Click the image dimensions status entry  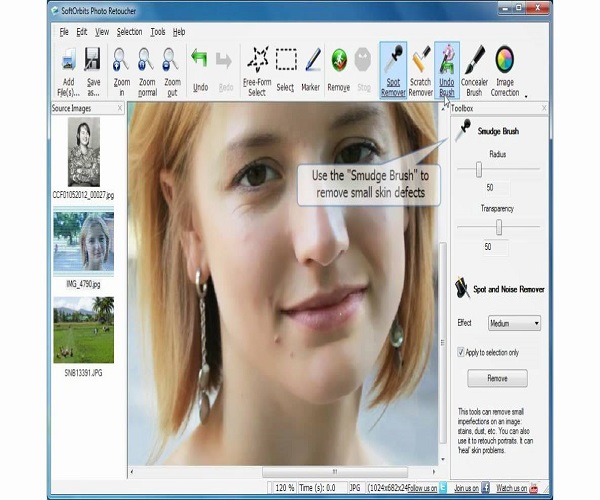[387, 488]
